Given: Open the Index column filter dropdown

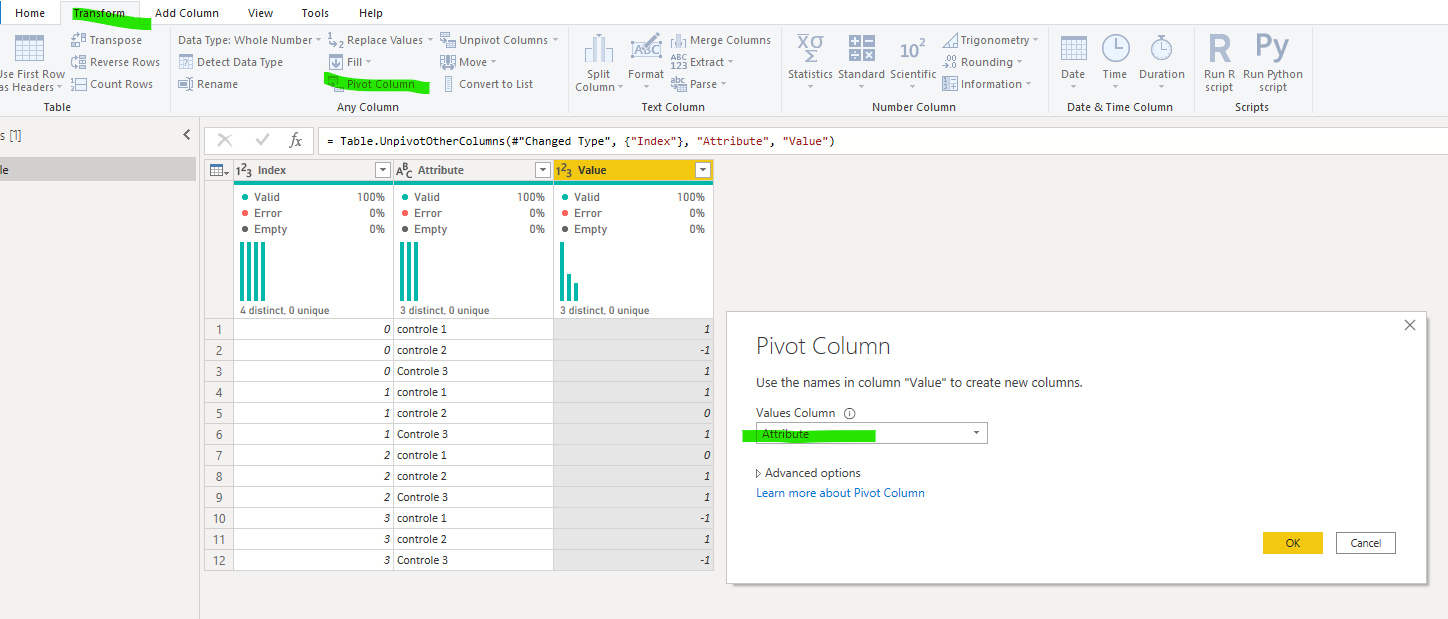Looking at the screenshot, I should pyautogui.click(x=382, y=170).
